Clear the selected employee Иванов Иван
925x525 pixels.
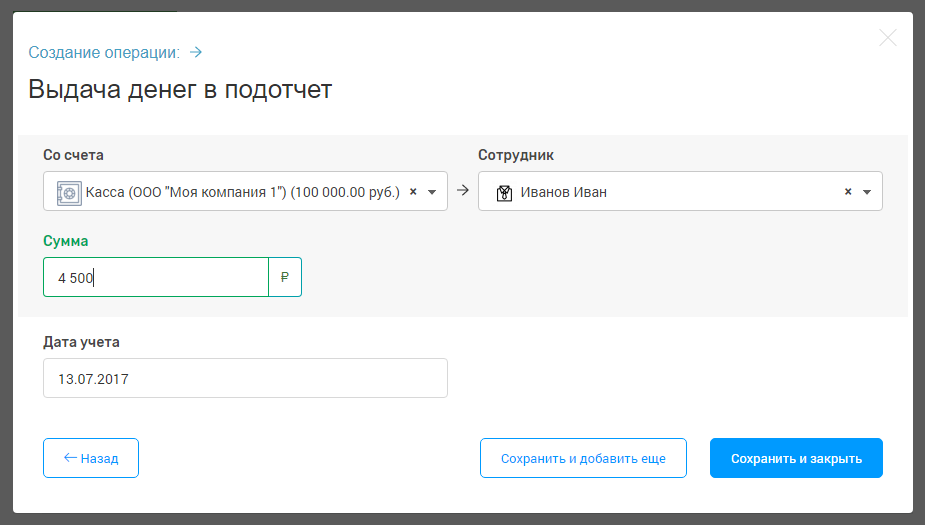[848, 192]
